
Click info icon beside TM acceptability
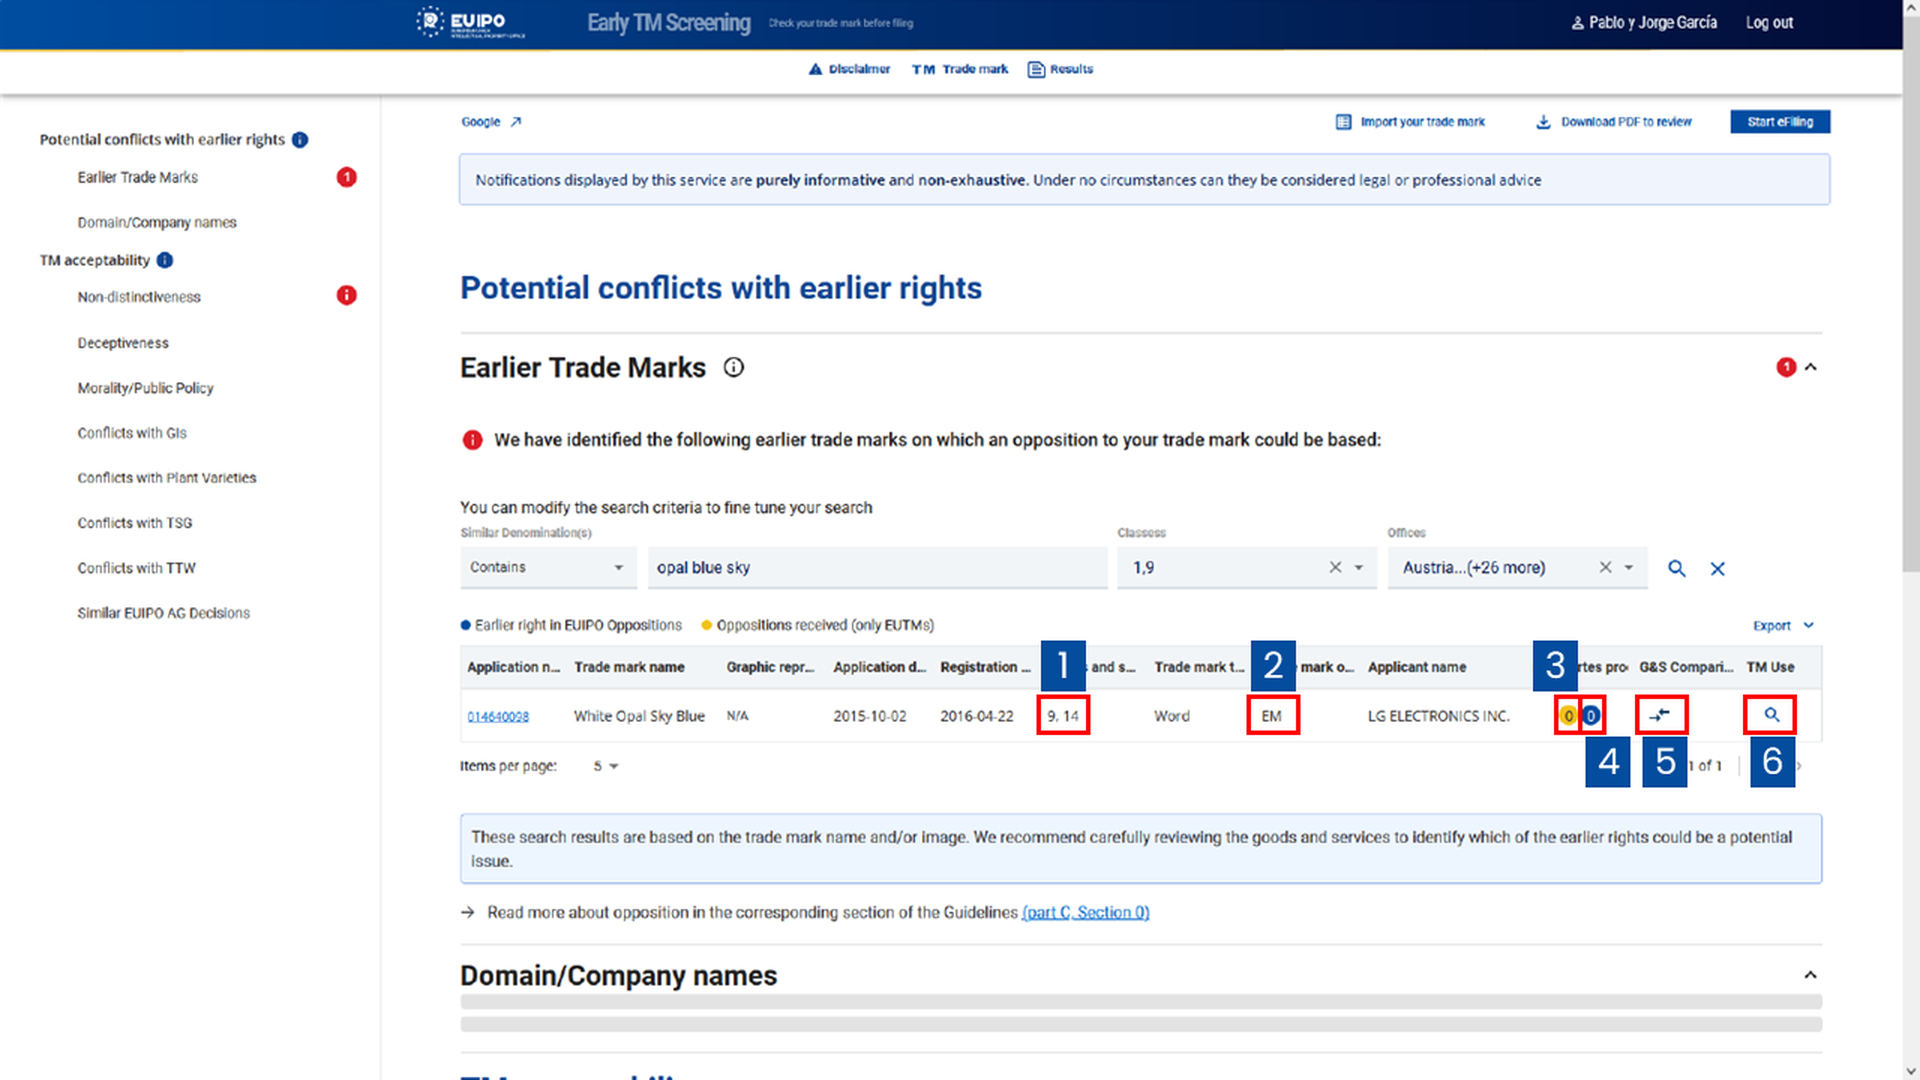pyautogui.click(x=165, y=260)
